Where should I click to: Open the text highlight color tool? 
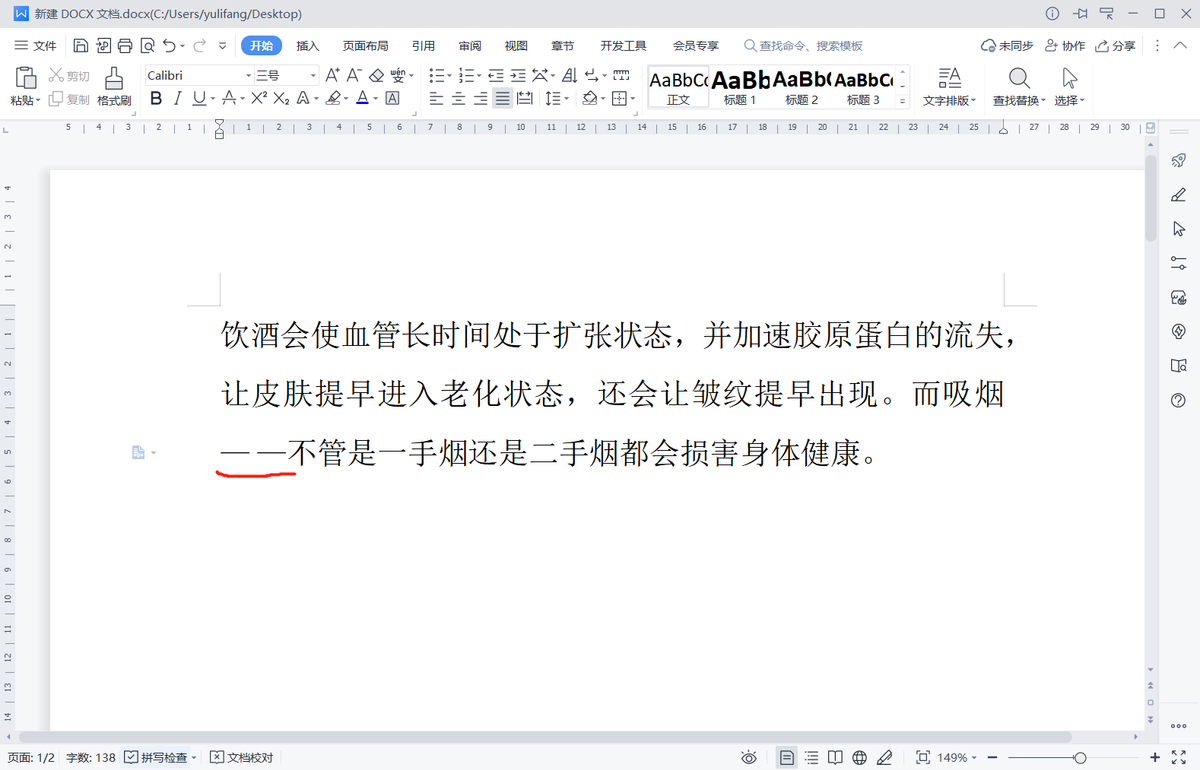click(x=333, y=98)
